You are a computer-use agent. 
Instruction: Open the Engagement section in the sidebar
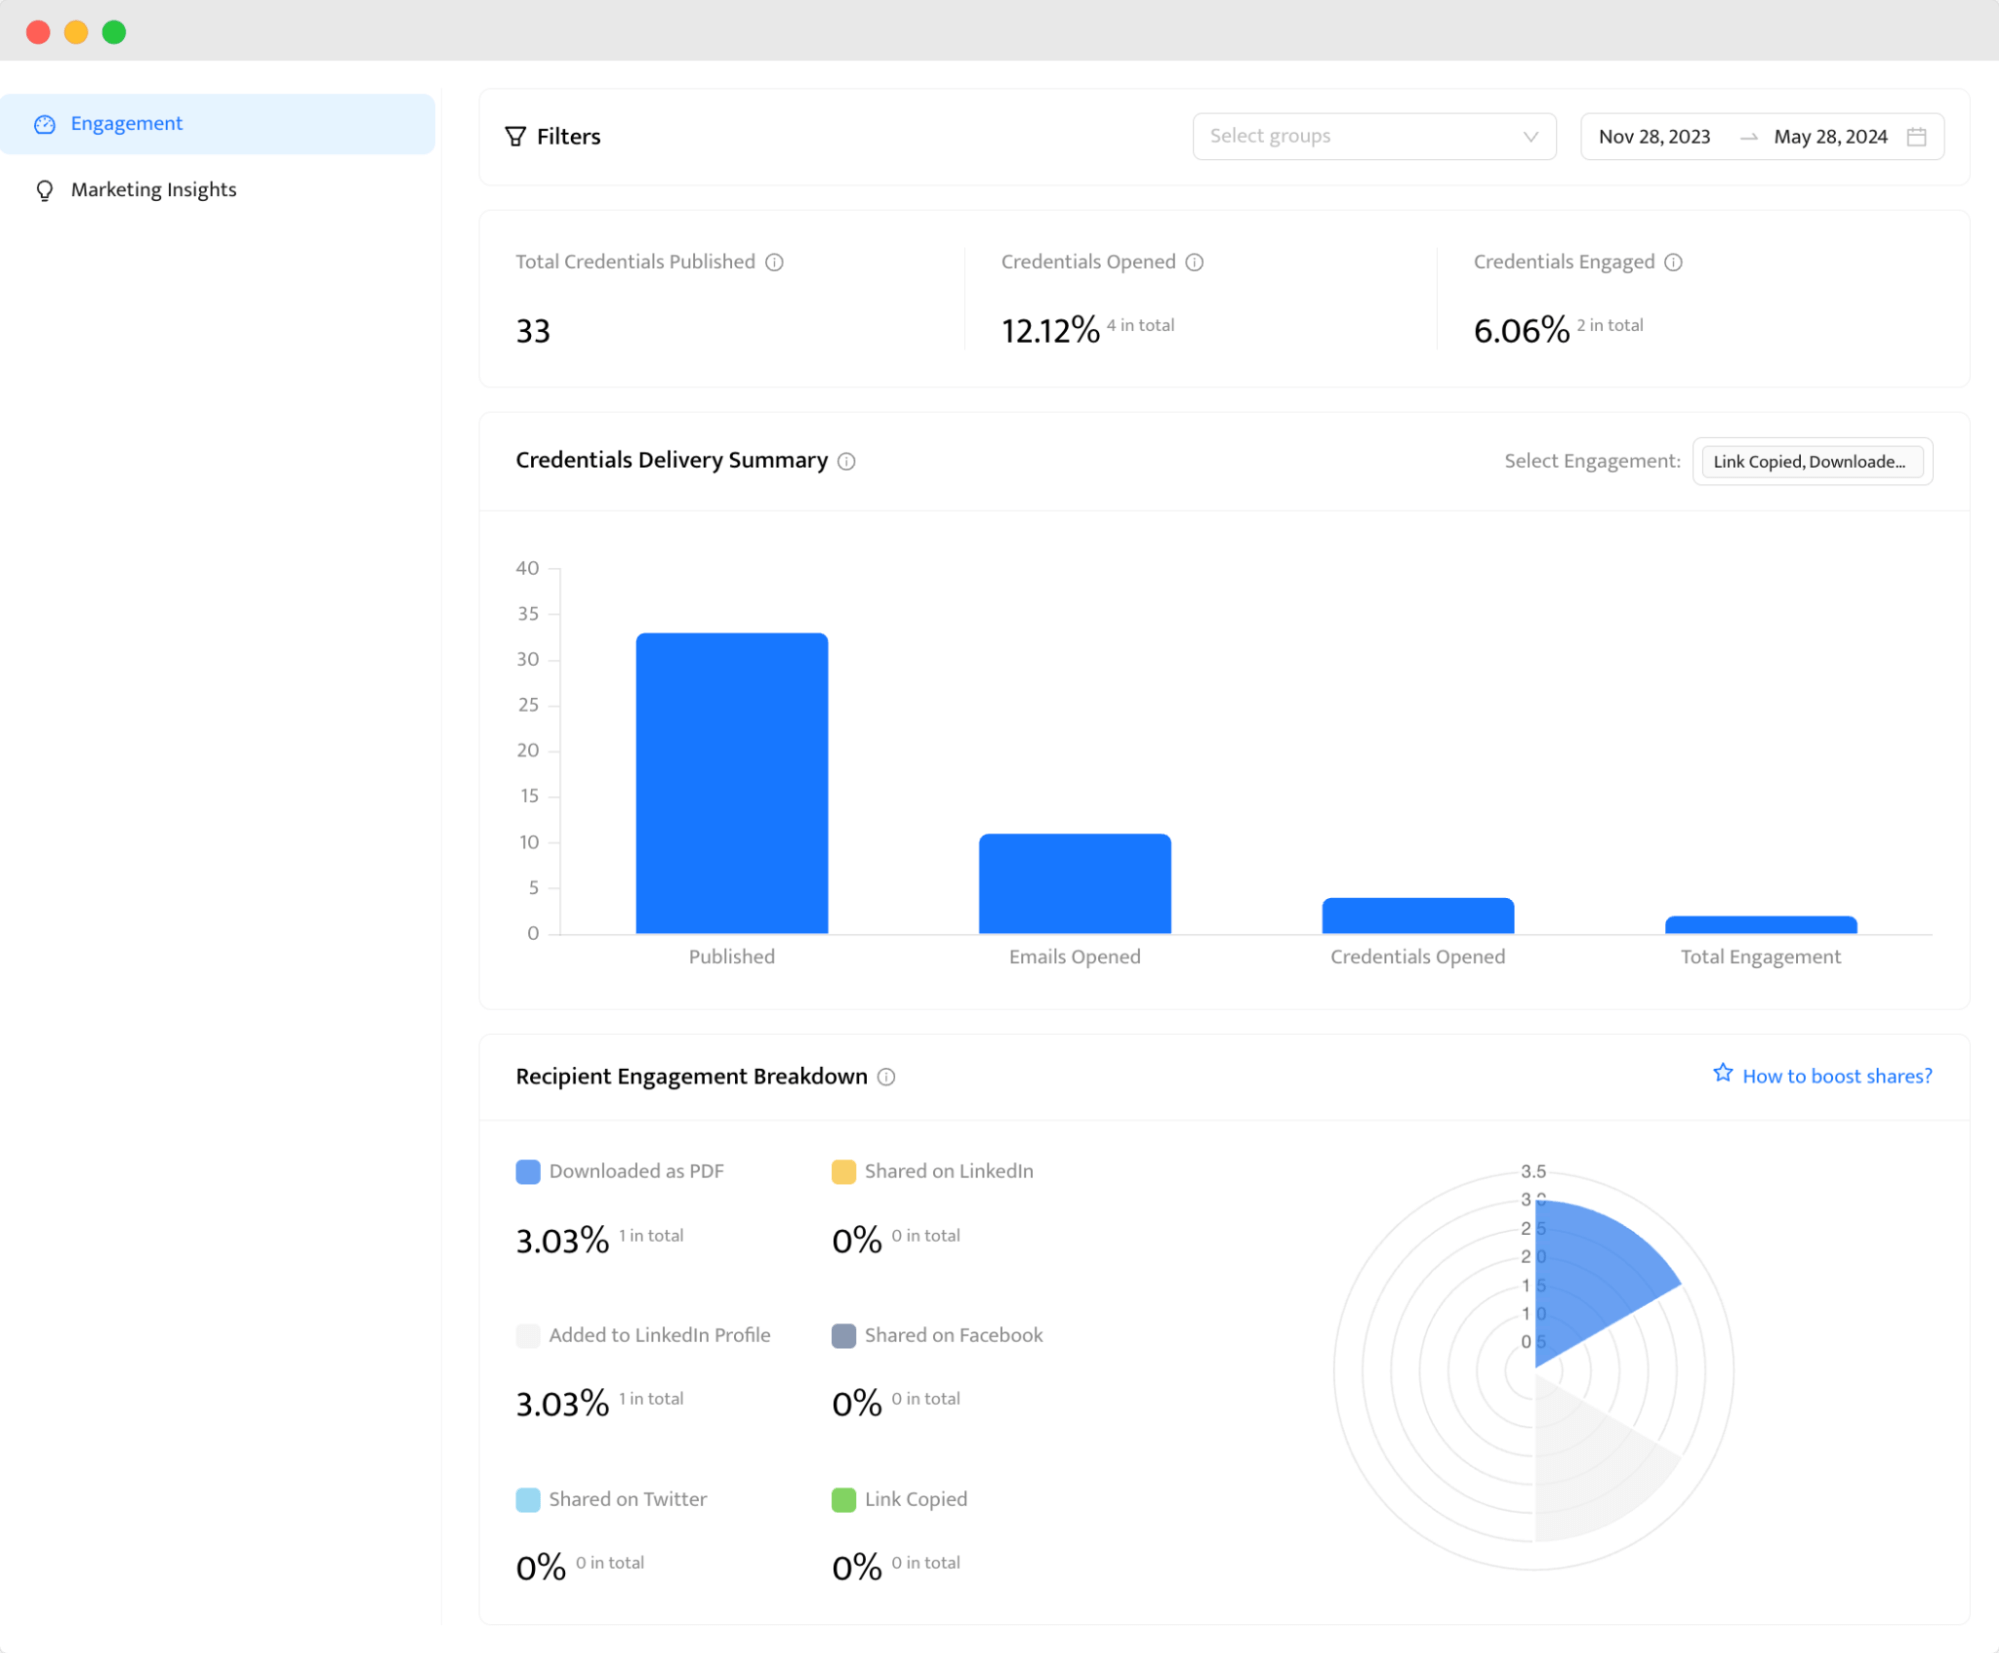point(217,124)
